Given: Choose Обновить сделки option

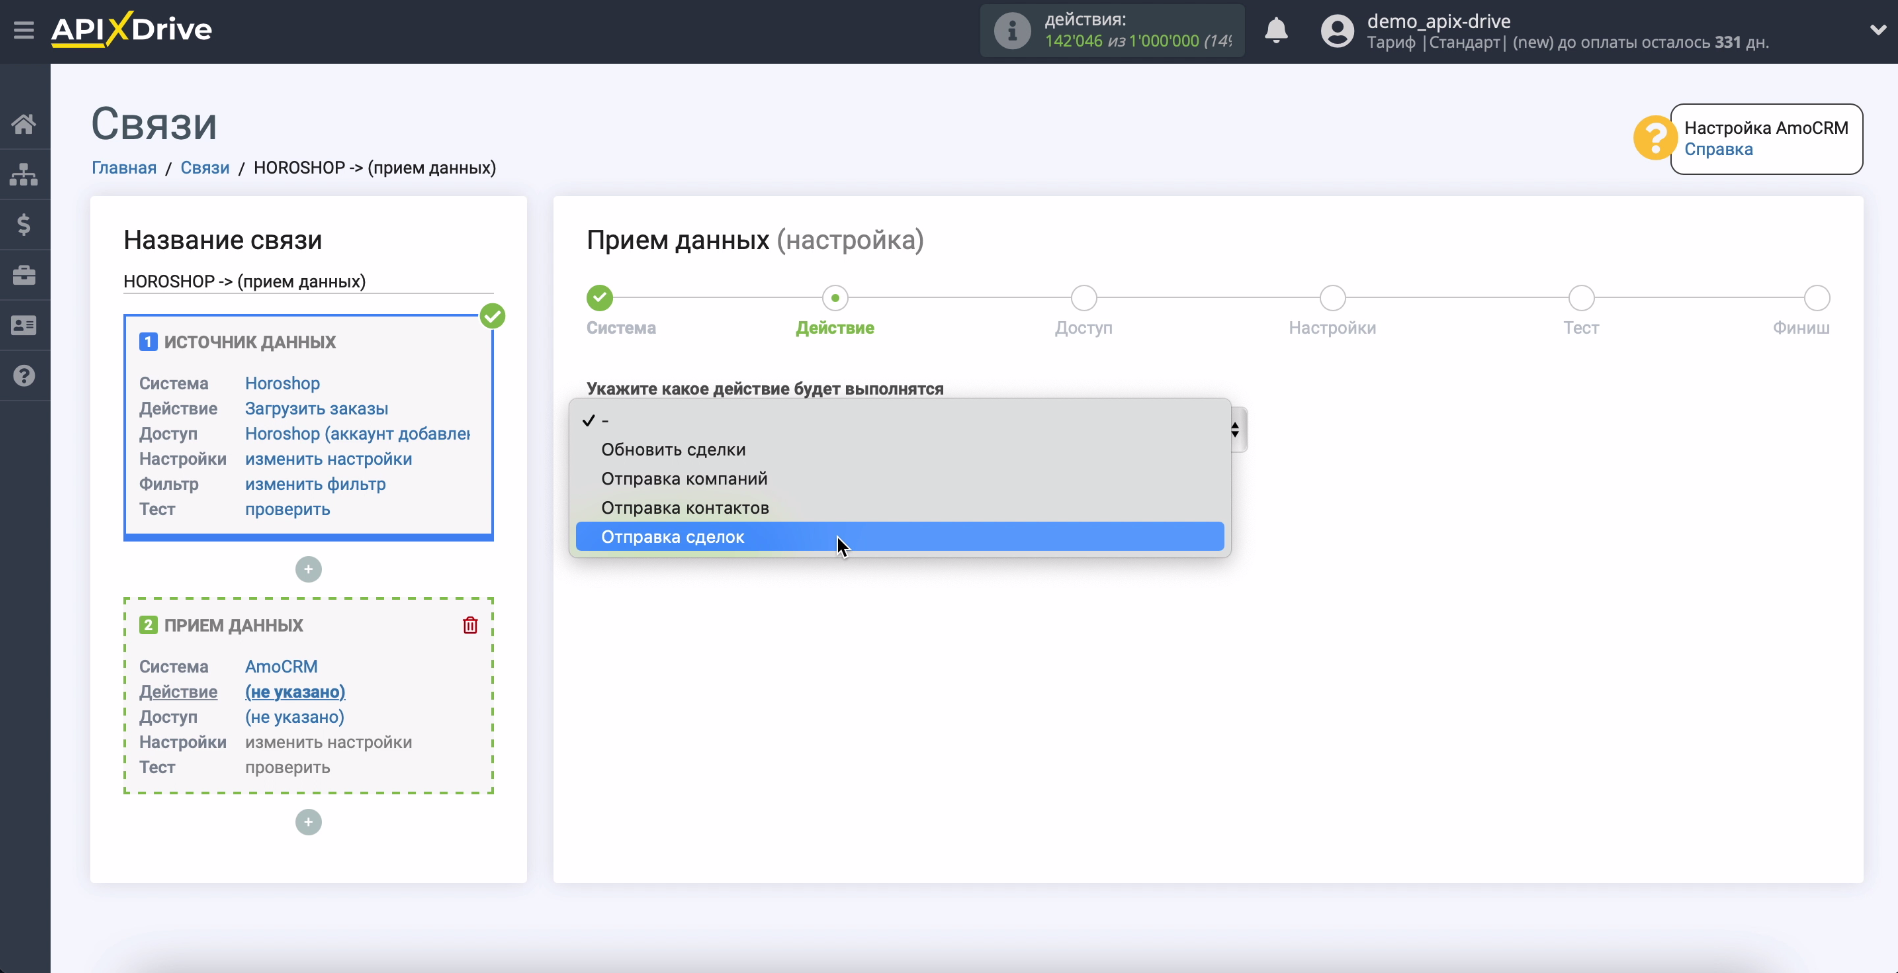Looking at the screenshot, I should click(900, 450).
